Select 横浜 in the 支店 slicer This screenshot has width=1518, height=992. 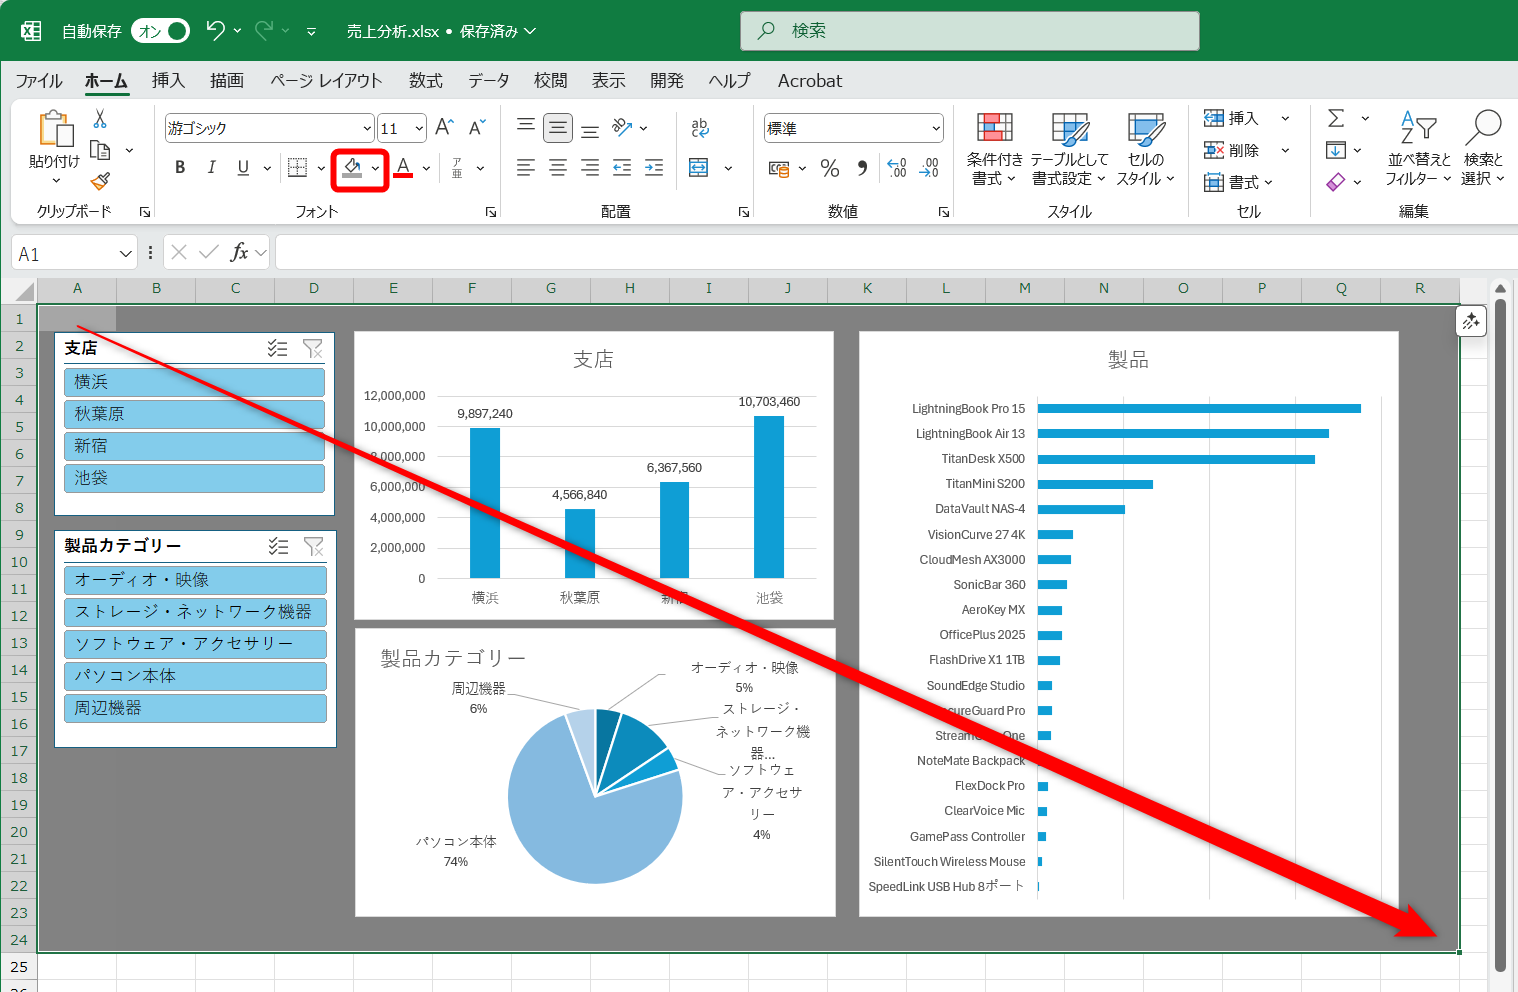(195, 382)
